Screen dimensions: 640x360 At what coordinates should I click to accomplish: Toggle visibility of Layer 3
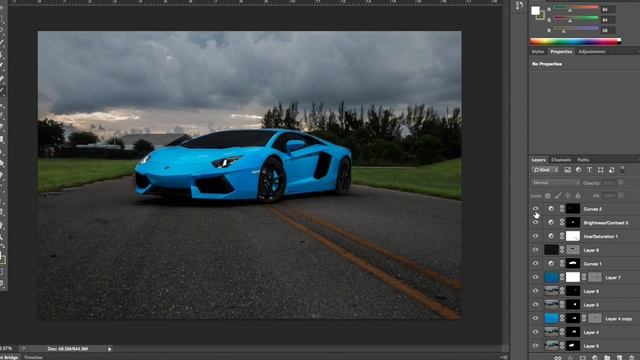coord(535,346)
